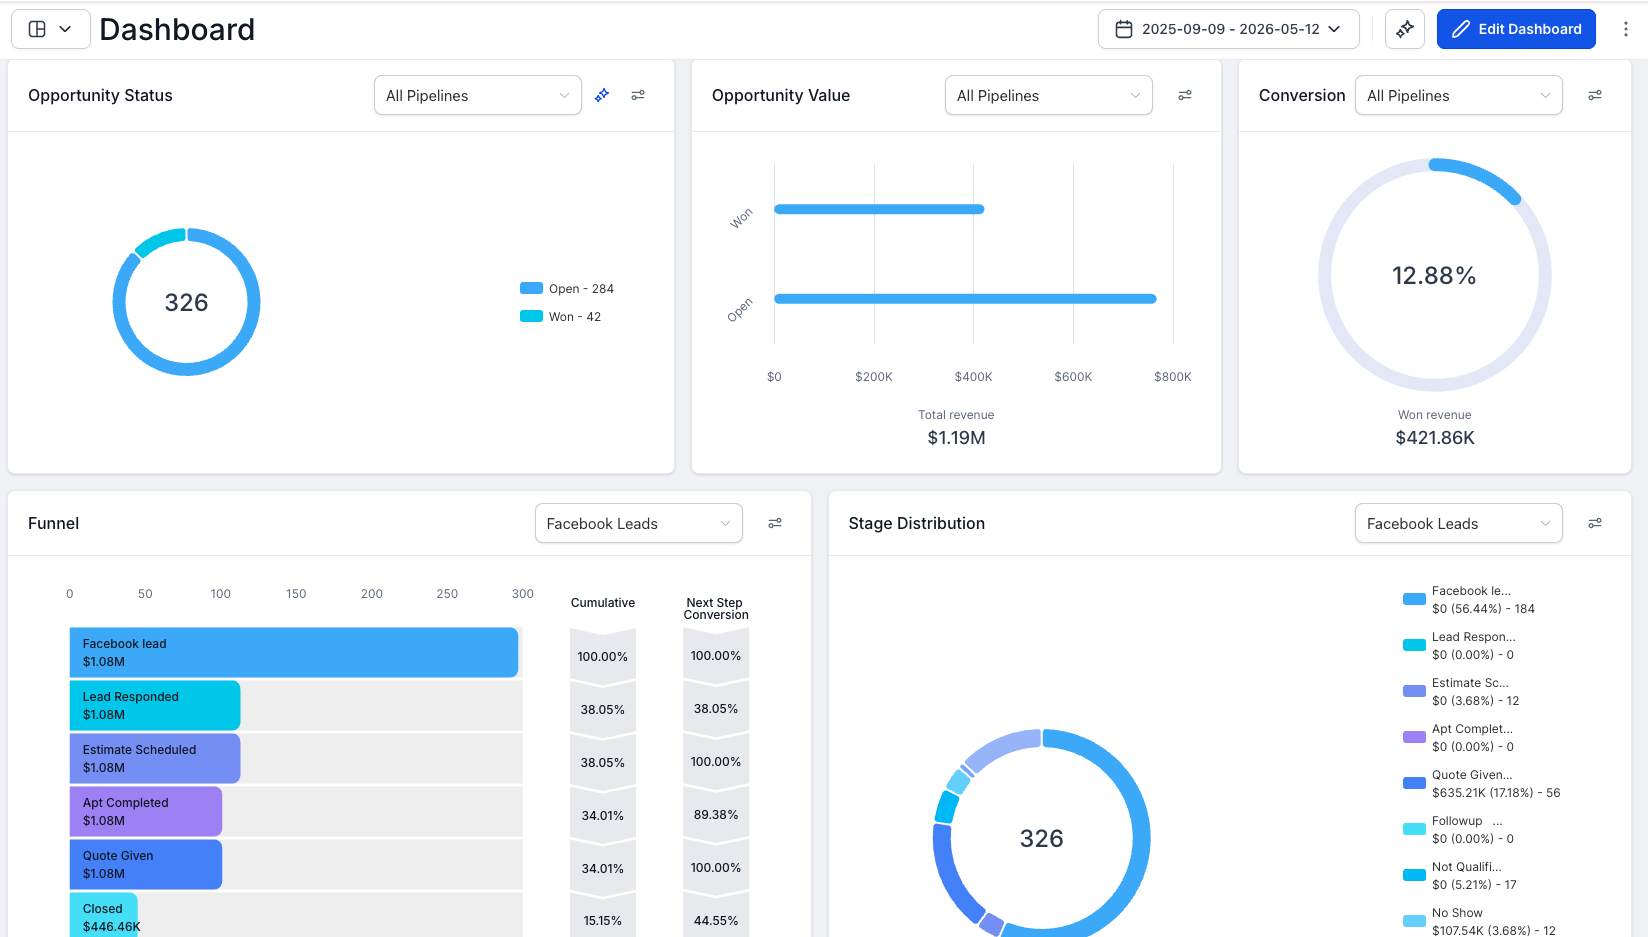Open filter settings for Opportunity Status widget
The image size is (1648, 937).
click(638, 95)
